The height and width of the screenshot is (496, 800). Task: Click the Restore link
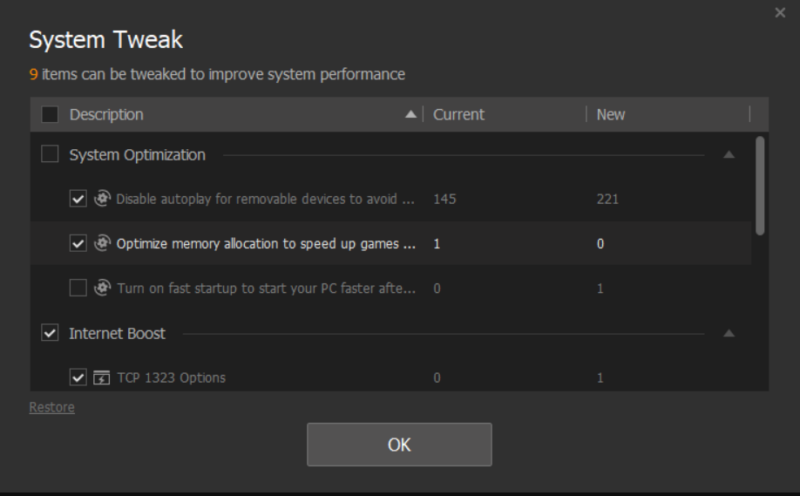(51, 407)
